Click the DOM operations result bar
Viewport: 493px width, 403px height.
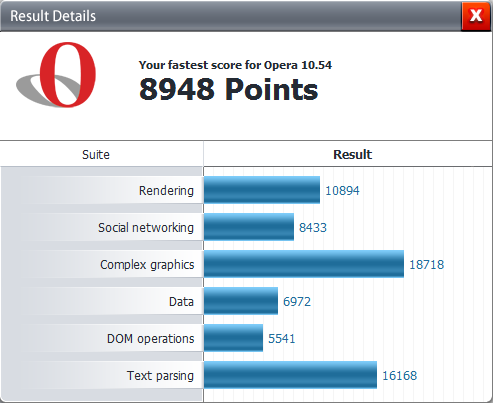pyautogui.click(x=233, y=338)
